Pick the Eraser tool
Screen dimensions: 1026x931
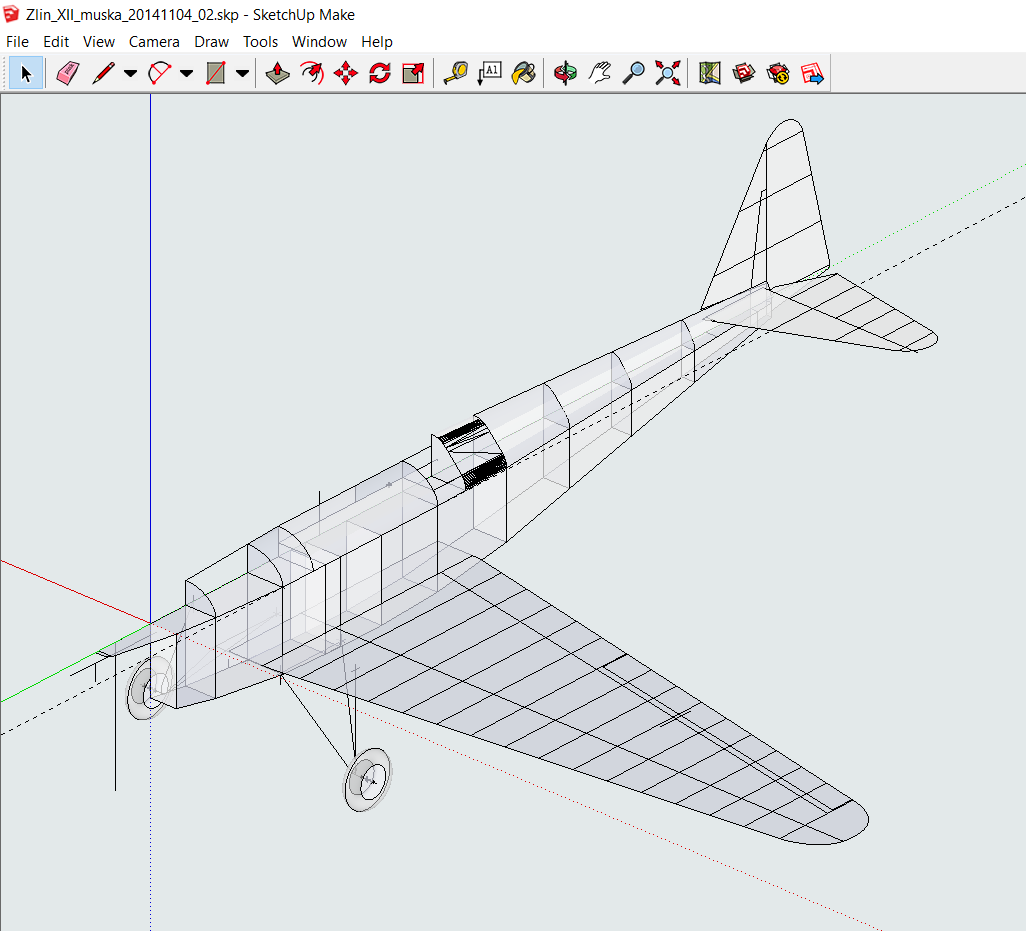pos(67,73)
